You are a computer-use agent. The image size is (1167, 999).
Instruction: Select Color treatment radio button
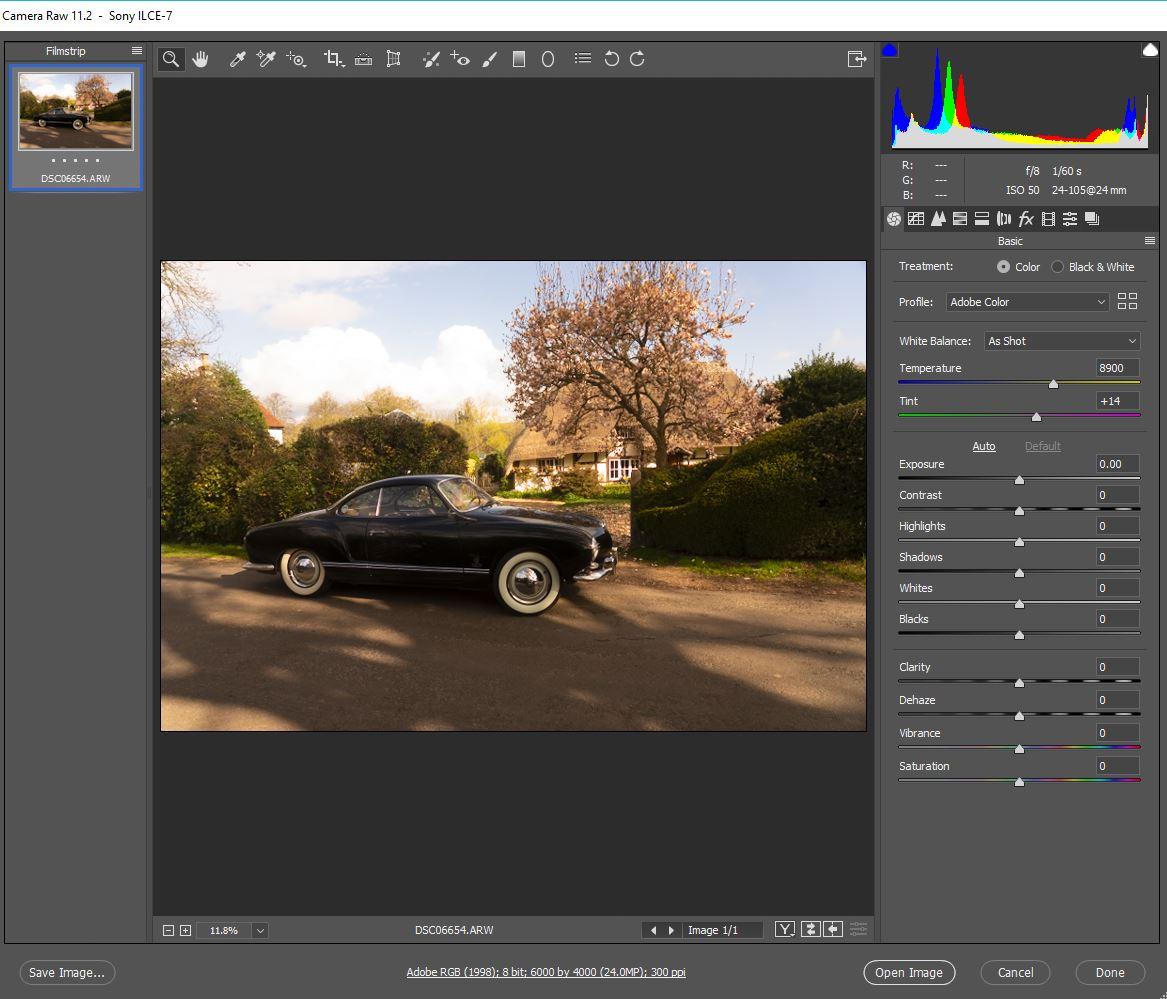point(1003,267)
